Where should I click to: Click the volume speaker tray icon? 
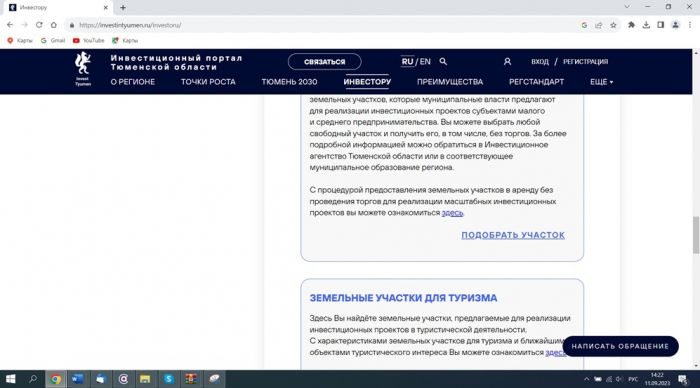pyautogui.click(x=619, y=379)
